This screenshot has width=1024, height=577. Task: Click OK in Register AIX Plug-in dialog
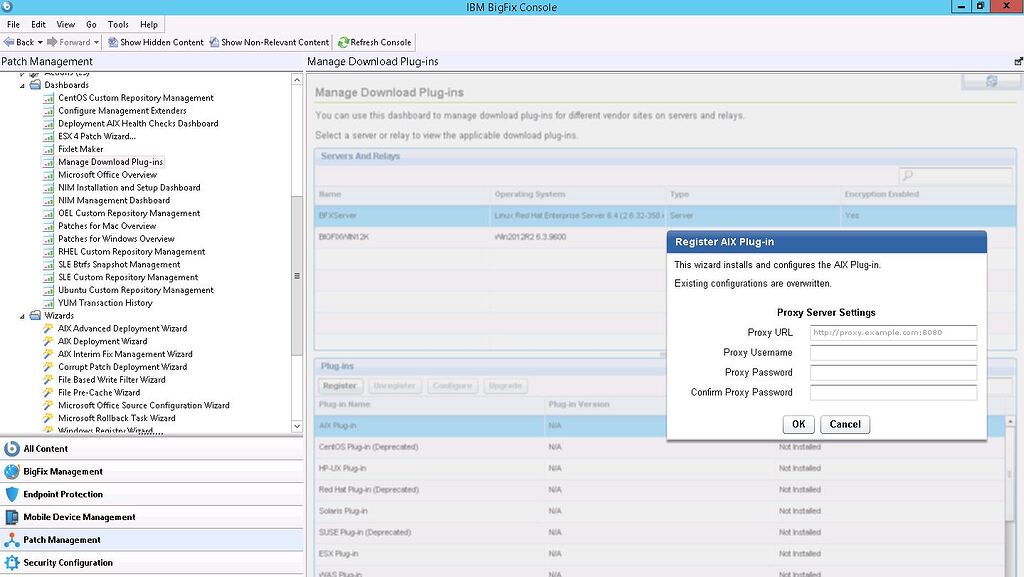[798, 424]
